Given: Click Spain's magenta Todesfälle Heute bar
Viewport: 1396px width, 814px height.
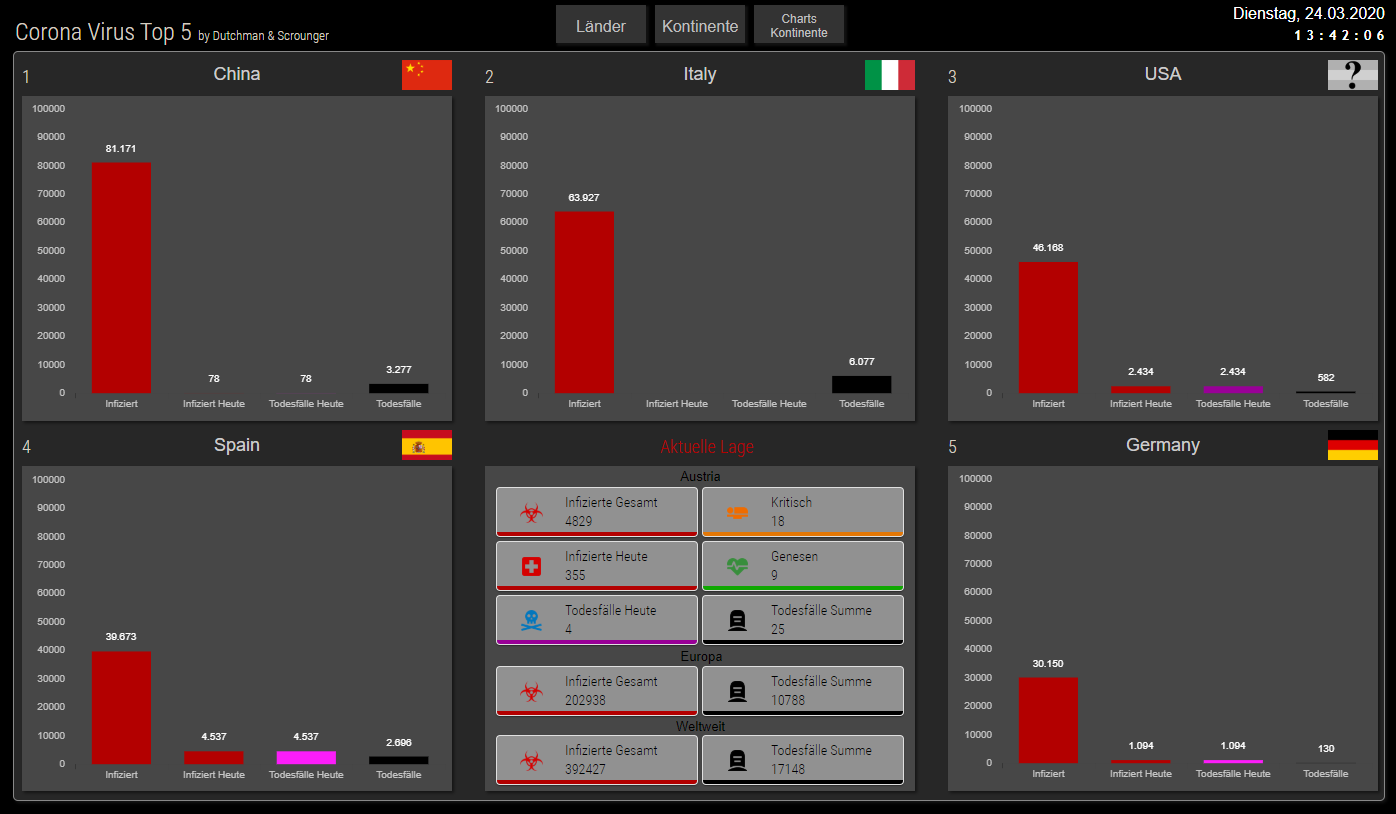Looking at the screenshot, I should coord(306,757).
